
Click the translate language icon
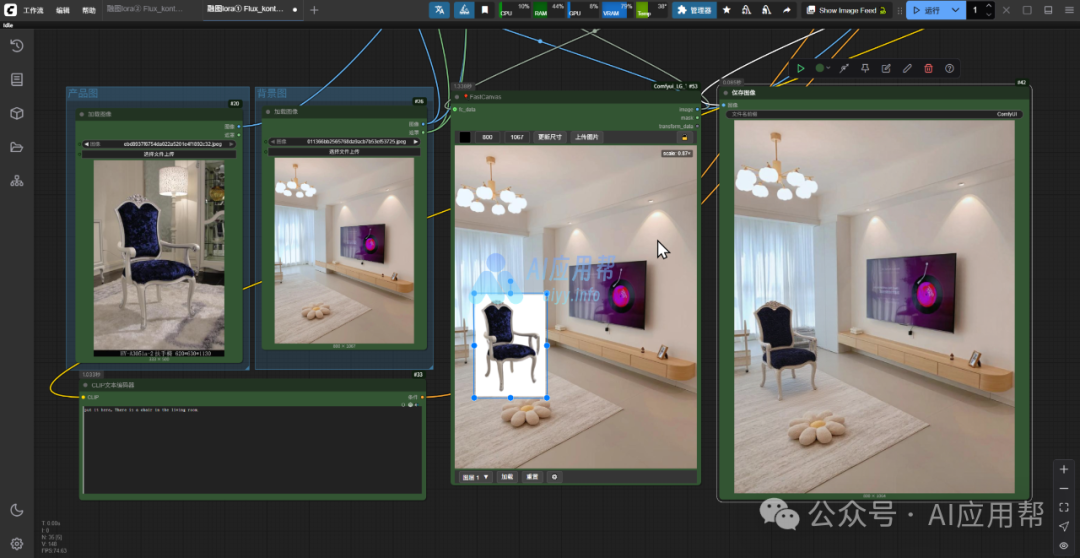(439, 10)
